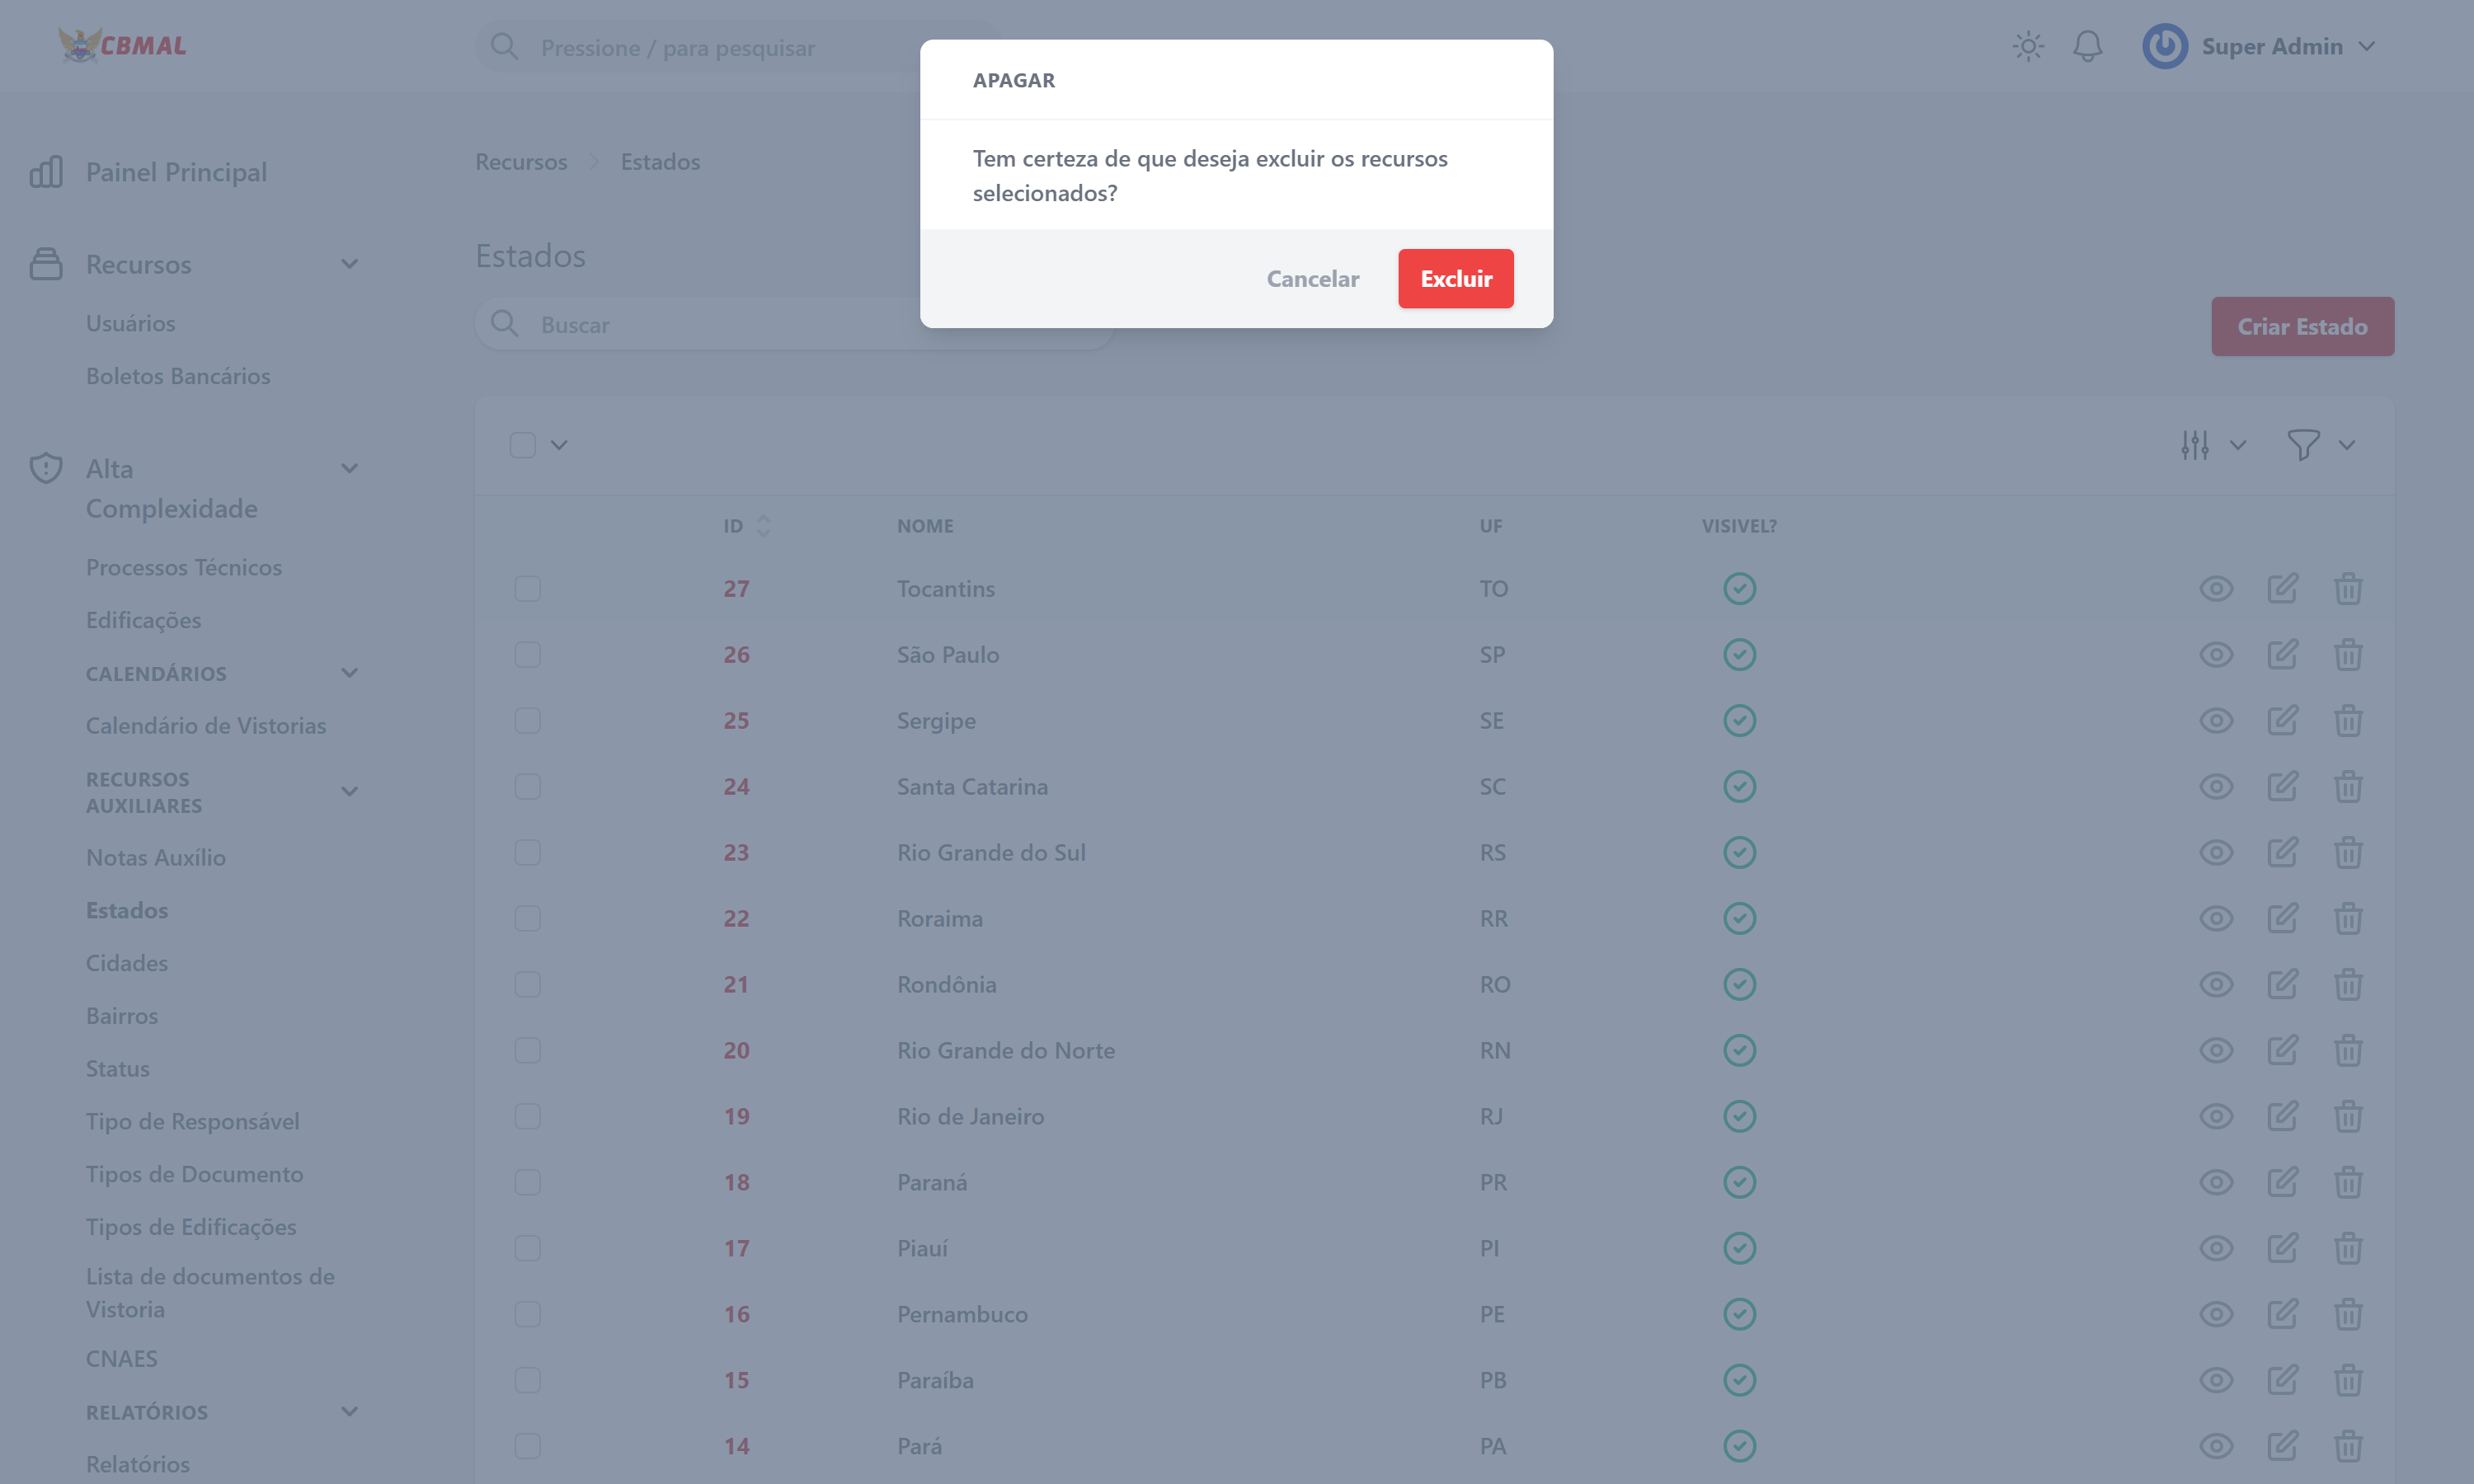Confirm deletion with the Excluir button
This screenshot has height=1484, width=2474.
pos(1455,279)
